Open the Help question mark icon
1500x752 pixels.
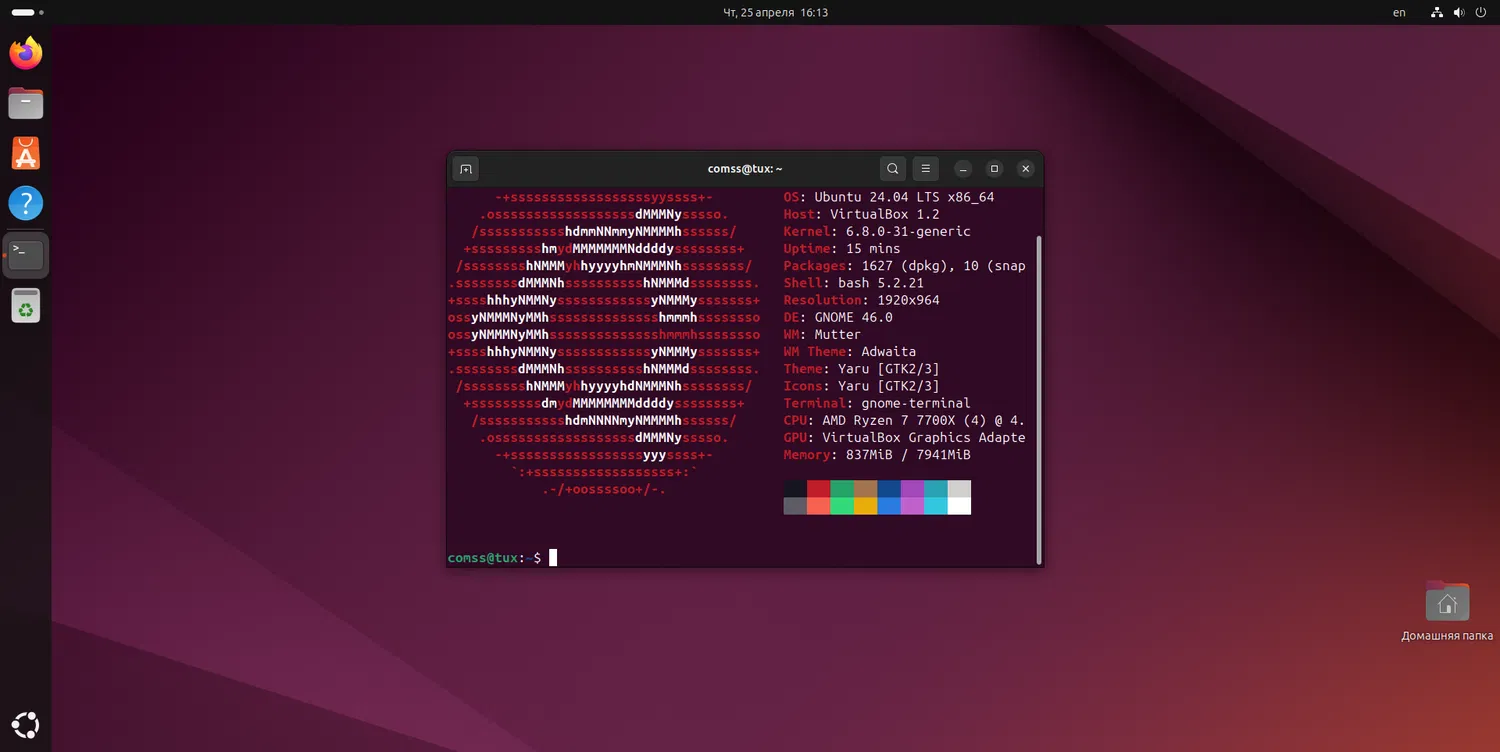coord(26,203)
